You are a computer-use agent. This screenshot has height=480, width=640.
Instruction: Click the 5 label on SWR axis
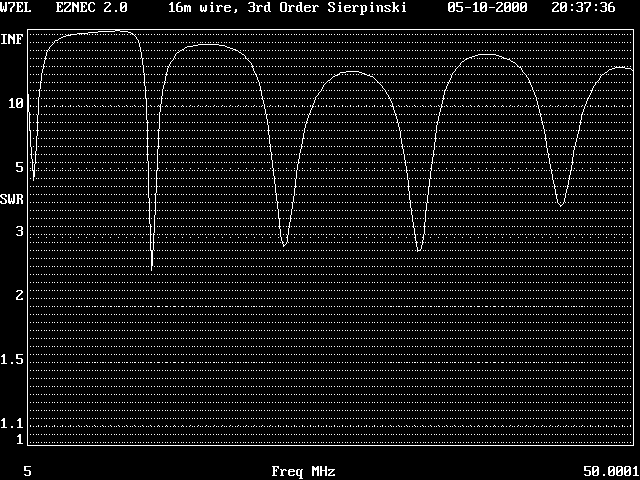(20, 167)
